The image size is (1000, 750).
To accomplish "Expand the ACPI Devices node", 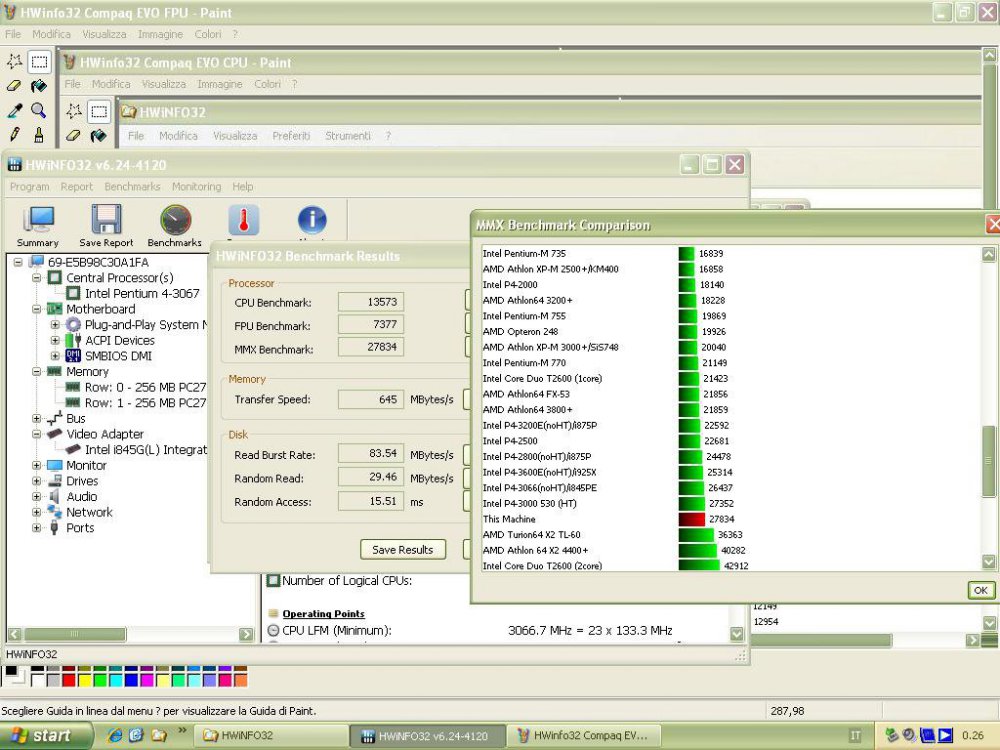I will 54,340.
